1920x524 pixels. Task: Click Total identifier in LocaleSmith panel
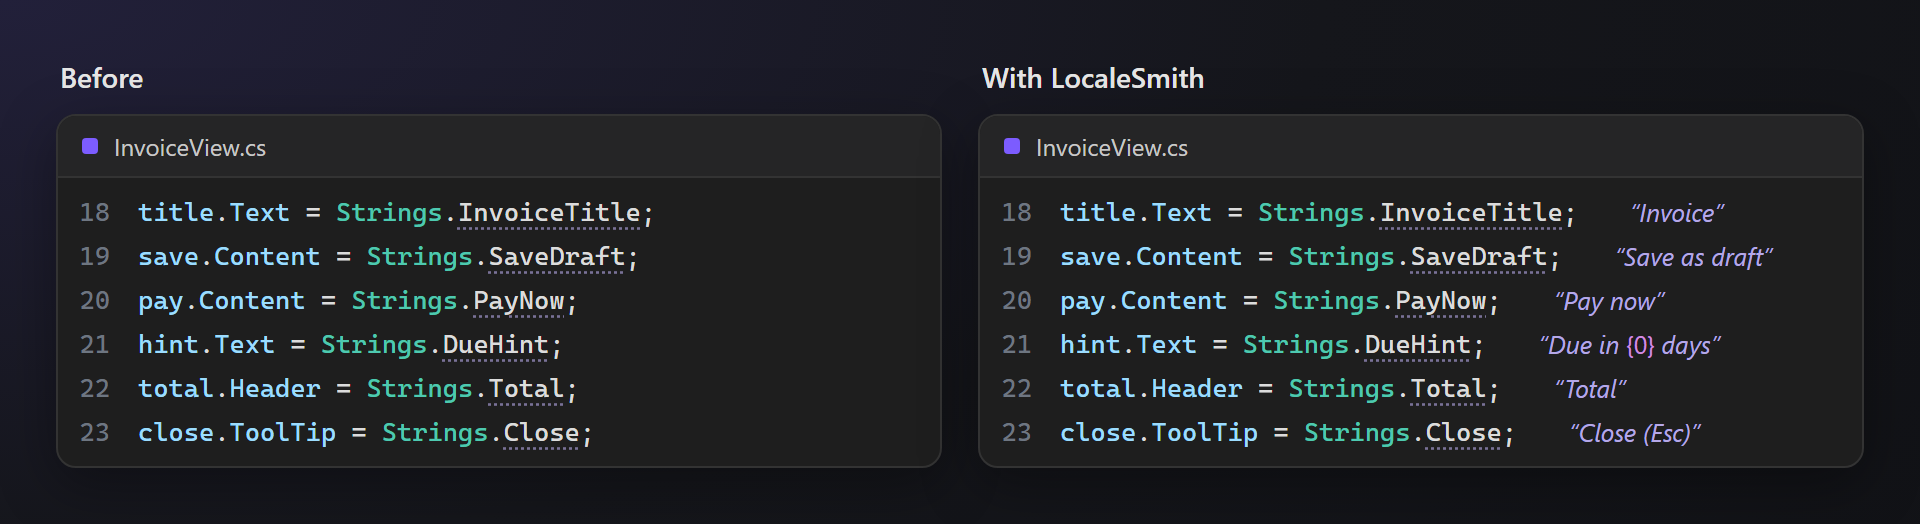1448,389
